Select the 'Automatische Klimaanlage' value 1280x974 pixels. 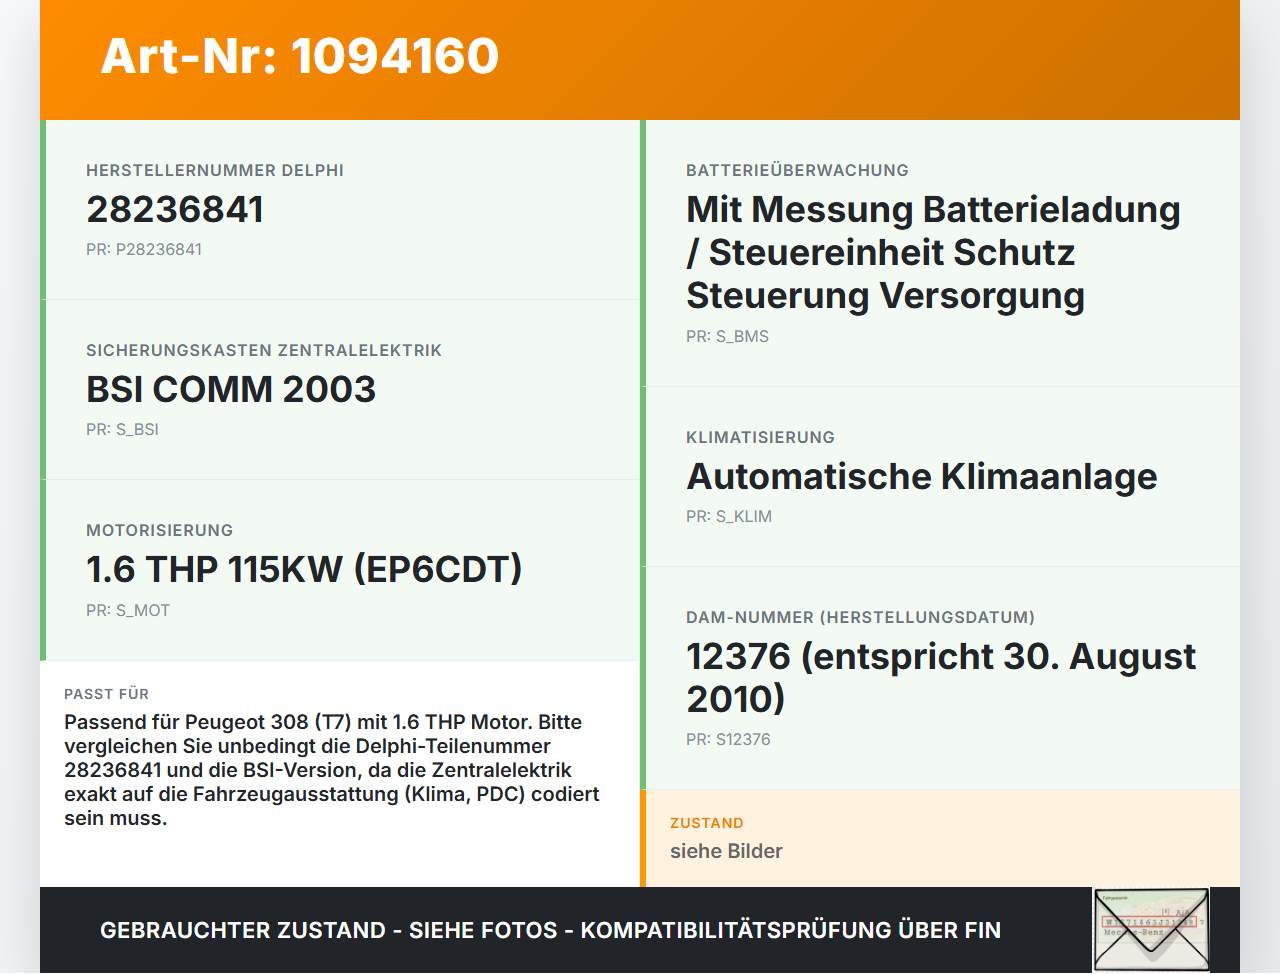pyautogui.click(x=922, y=476)
